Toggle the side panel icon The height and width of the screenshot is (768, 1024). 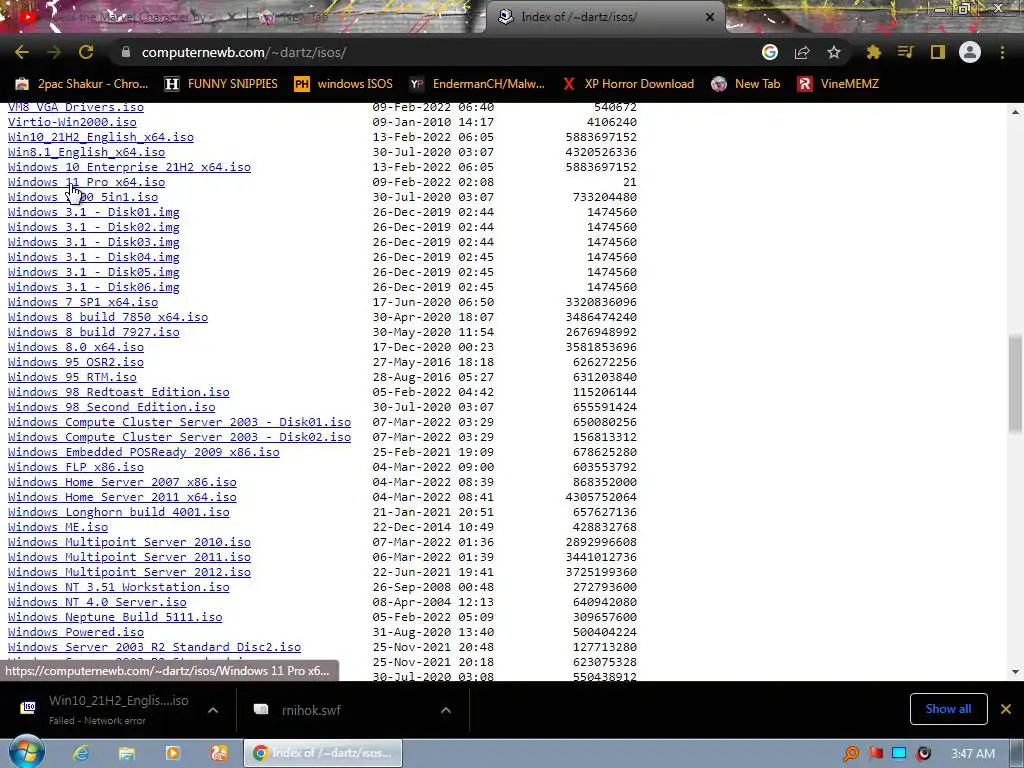point(938,52)
